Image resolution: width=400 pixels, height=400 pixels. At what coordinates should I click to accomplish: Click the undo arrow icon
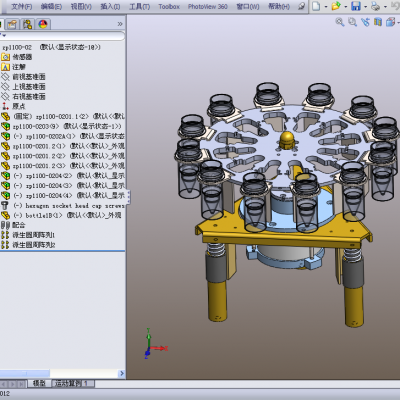[396, 6]
